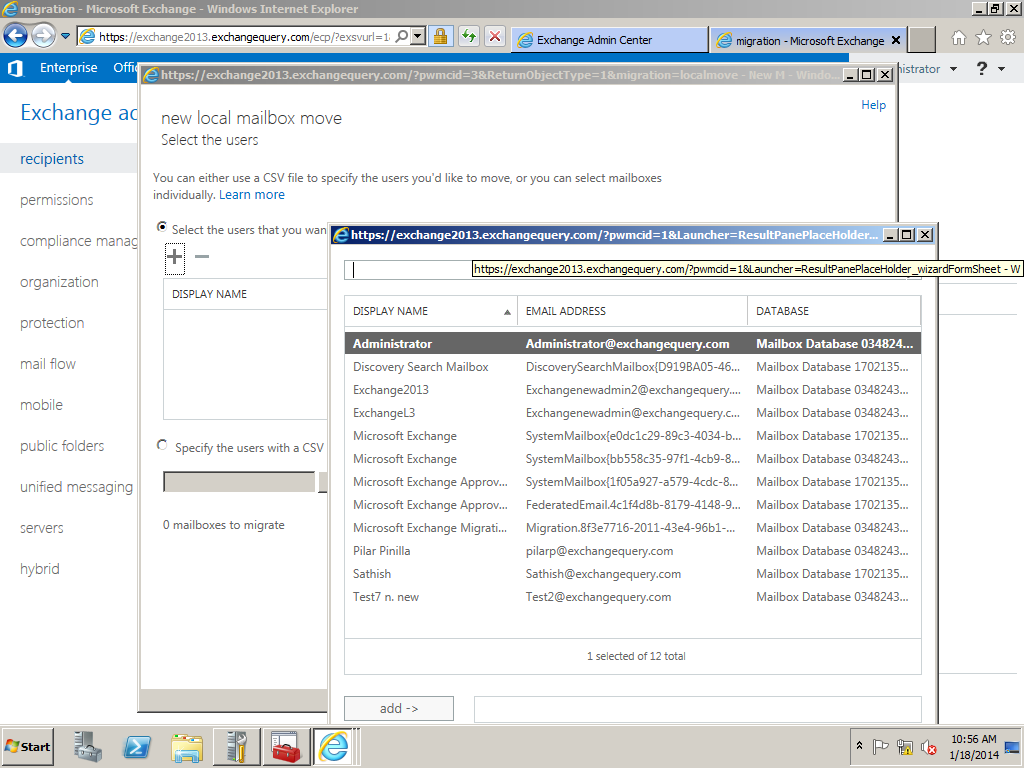The height and width of the screenshot is (768, 1024).
Task: Expand the Administrator account dropdown arrow
Action: (x=953, y=69)
